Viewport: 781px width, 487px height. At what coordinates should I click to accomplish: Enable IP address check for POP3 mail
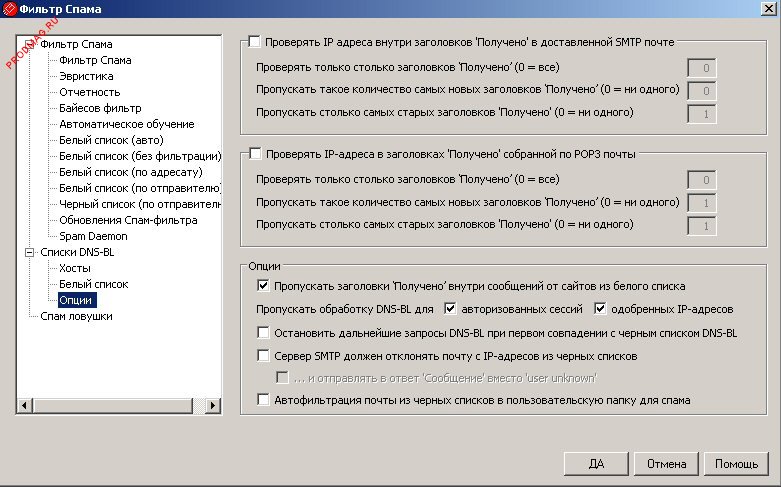click(254, 154)
